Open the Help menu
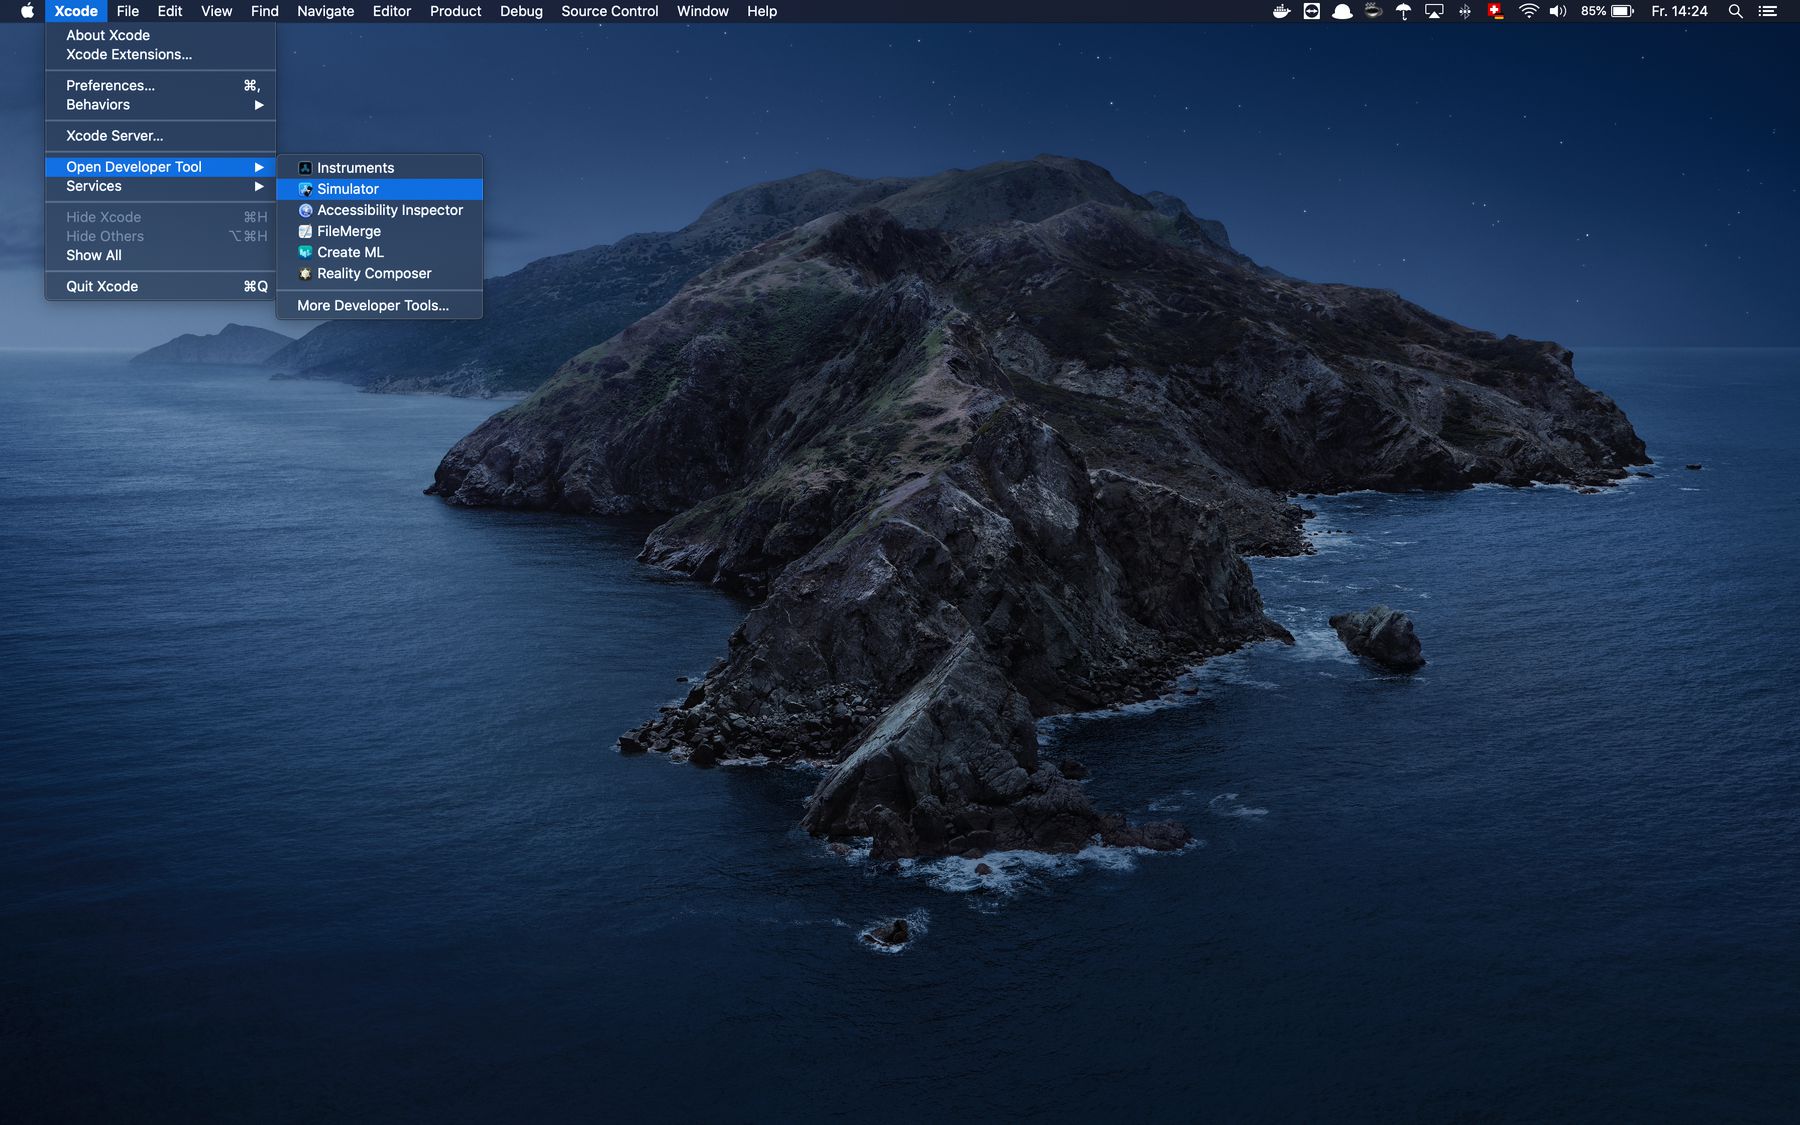The width and height of the screenshot is (1800, 1125). point(762,11)
